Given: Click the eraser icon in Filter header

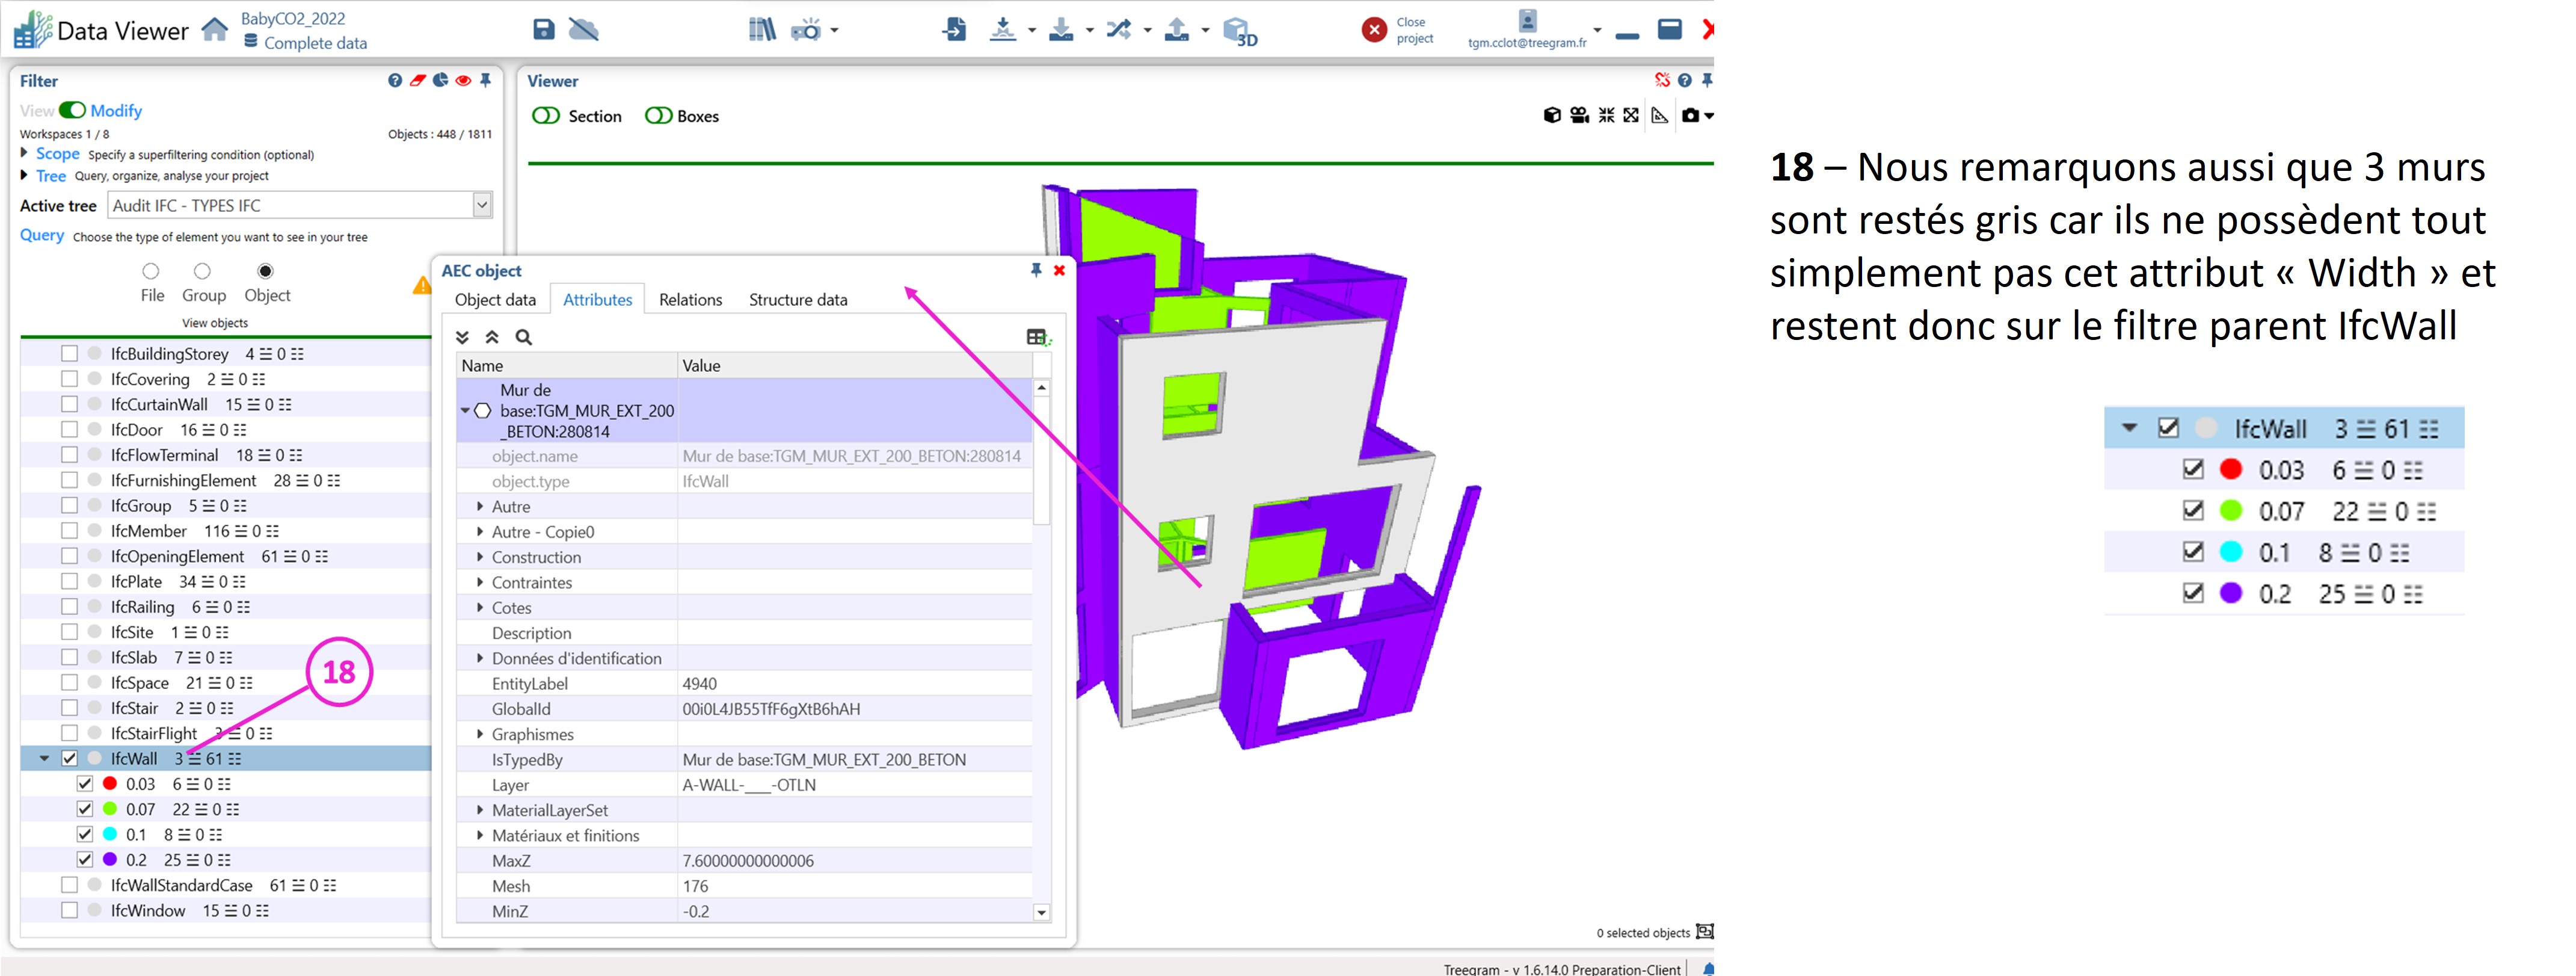Looking at the screenshot, I should pos(418,81).
